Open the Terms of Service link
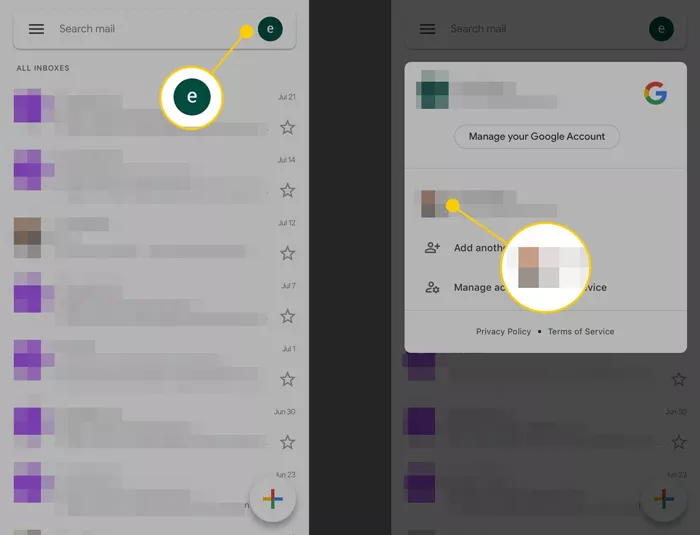This screenshot has height=535, width=700. coord(581,331)
